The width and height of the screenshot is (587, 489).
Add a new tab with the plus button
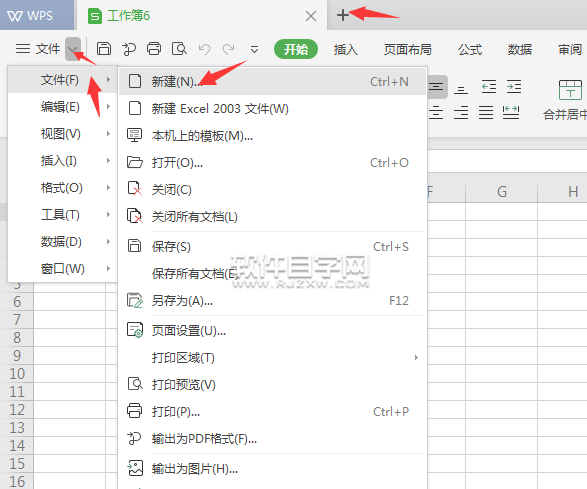tap(343, 15)
